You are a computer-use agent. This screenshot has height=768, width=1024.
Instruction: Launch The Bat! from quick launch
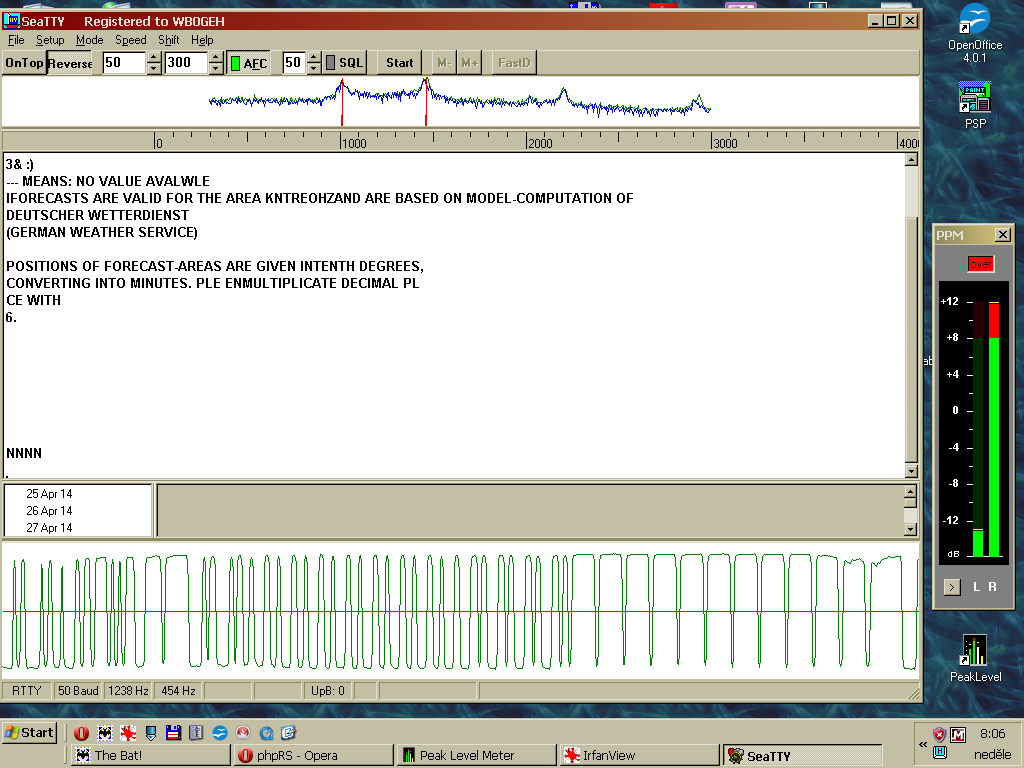(104, 733)
